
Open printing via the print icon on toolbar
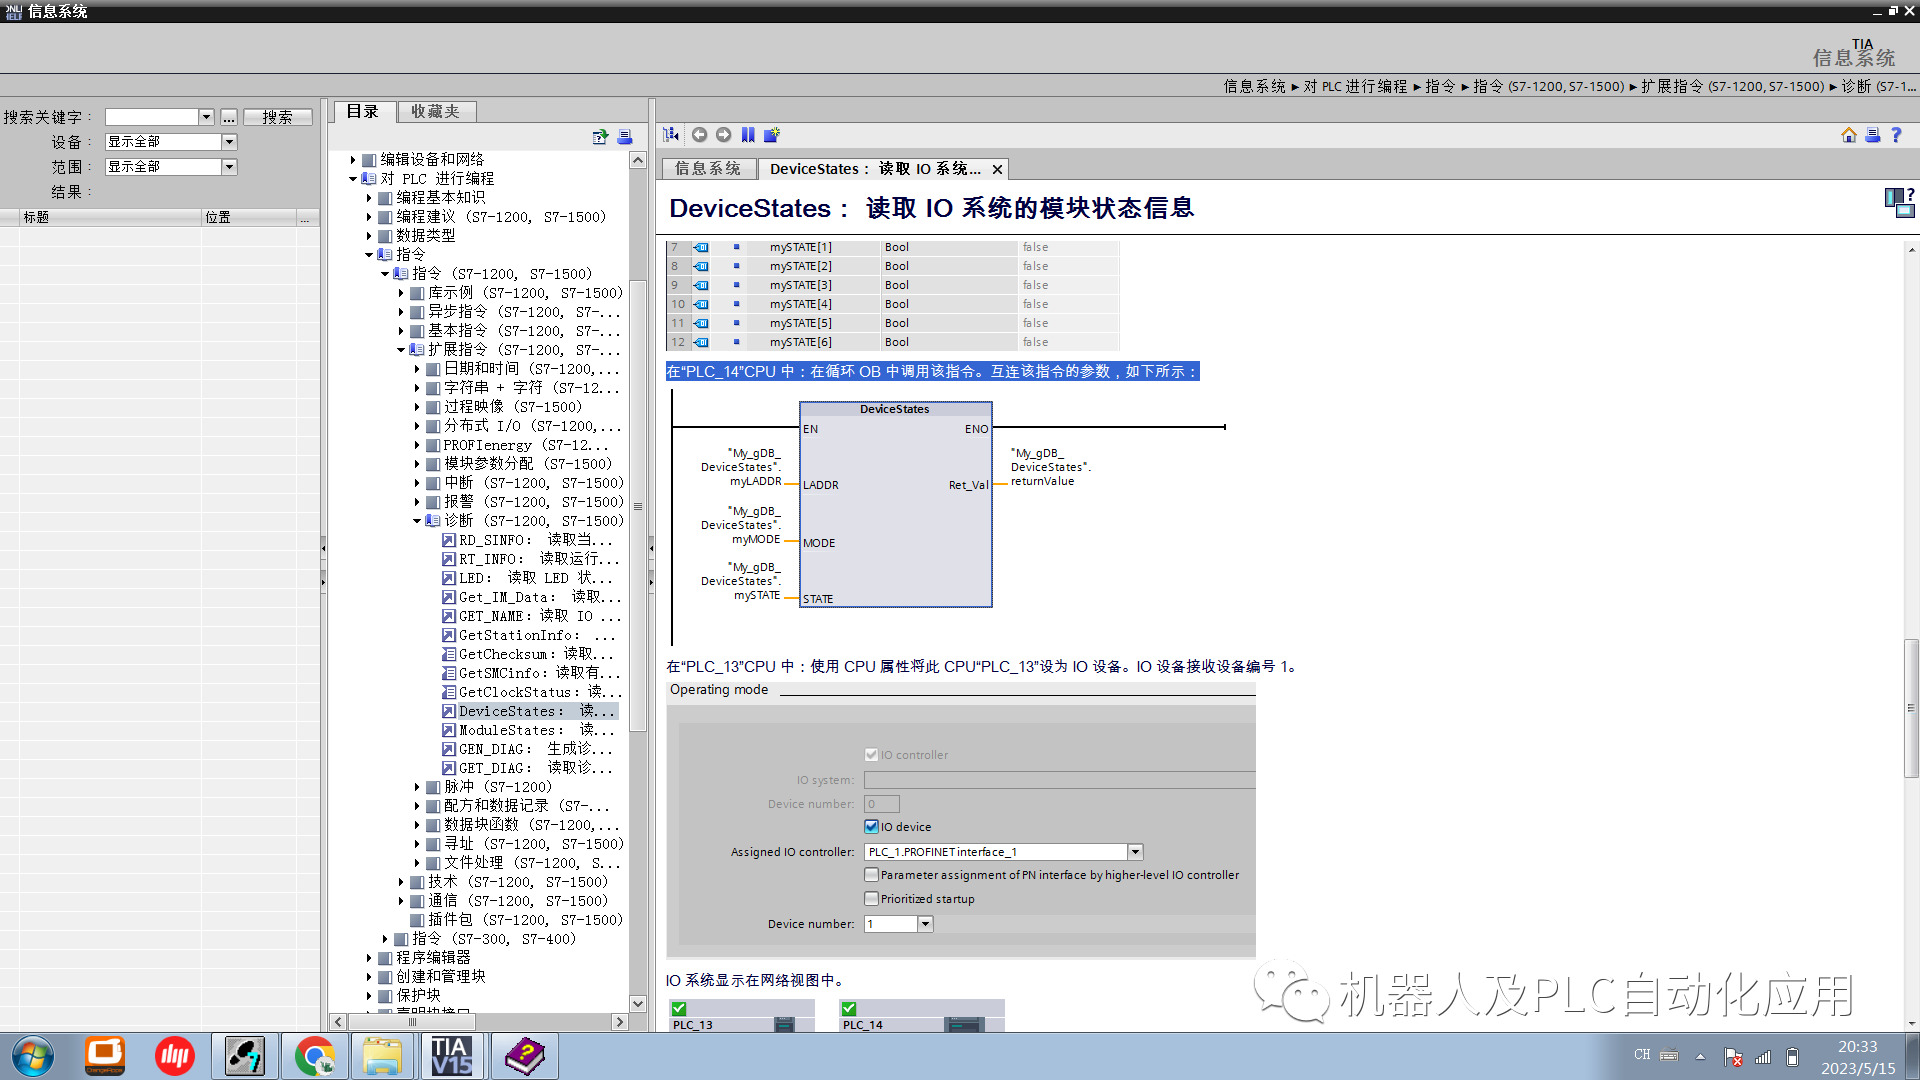1872,134
